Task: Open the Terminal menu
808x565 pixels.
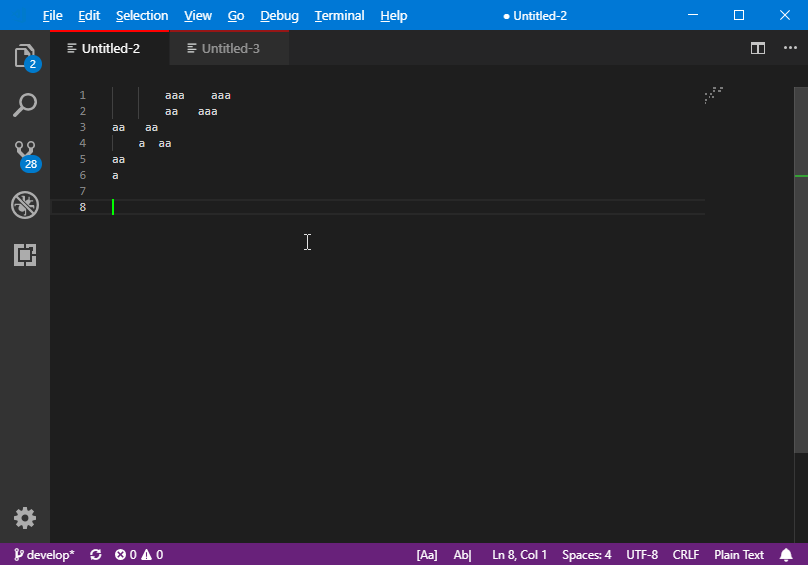Action: pos(340,15)
